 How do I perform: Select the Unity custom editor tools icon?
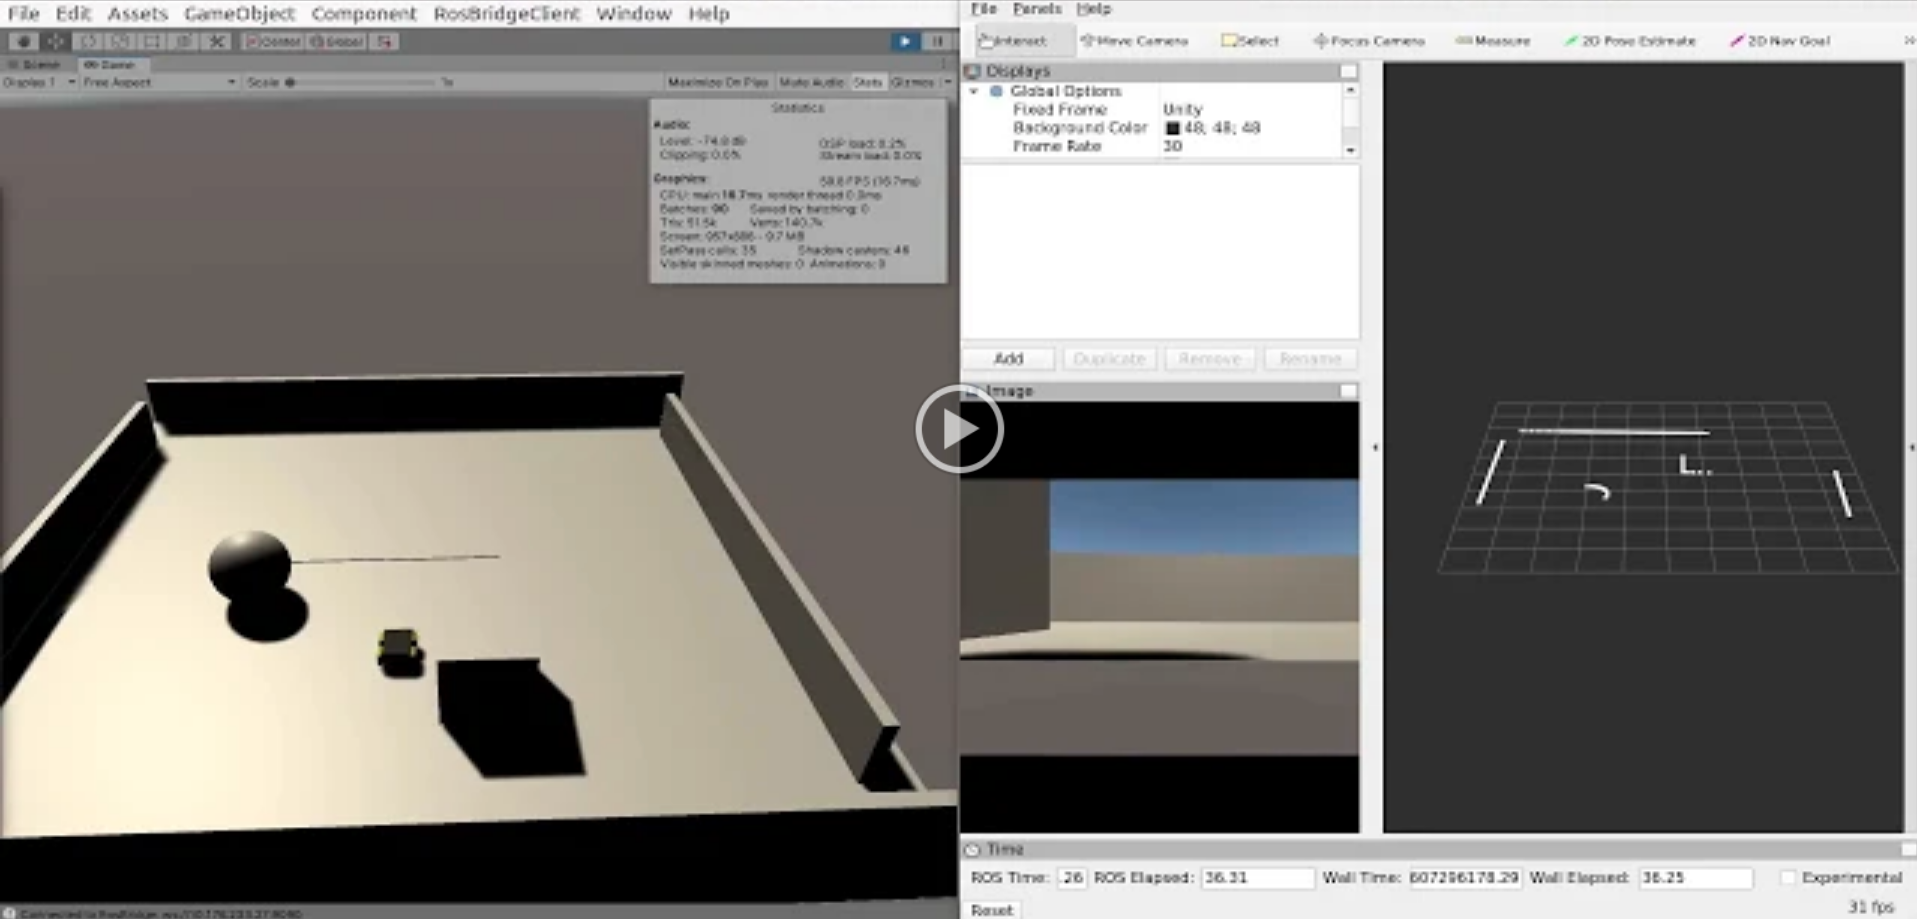pyautogui.click(x=216, y=41)
